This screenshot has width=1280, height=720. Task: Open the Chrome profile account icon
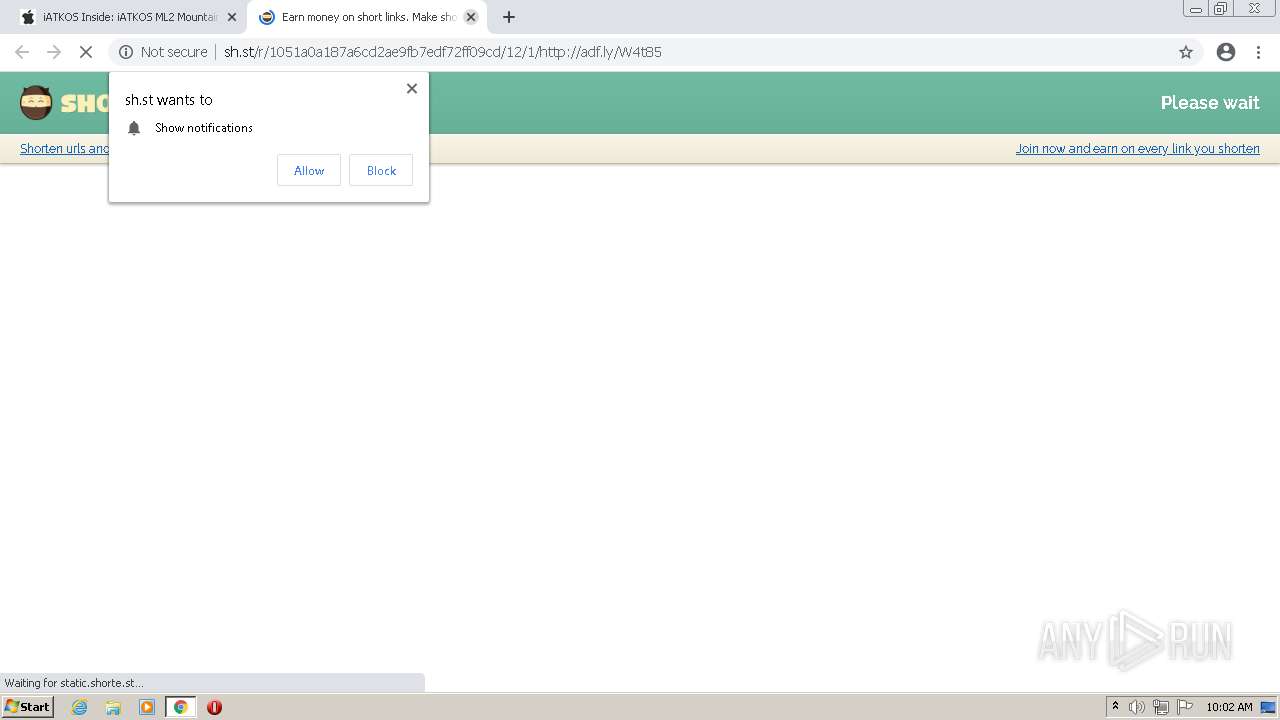(x=1226, y=52)
